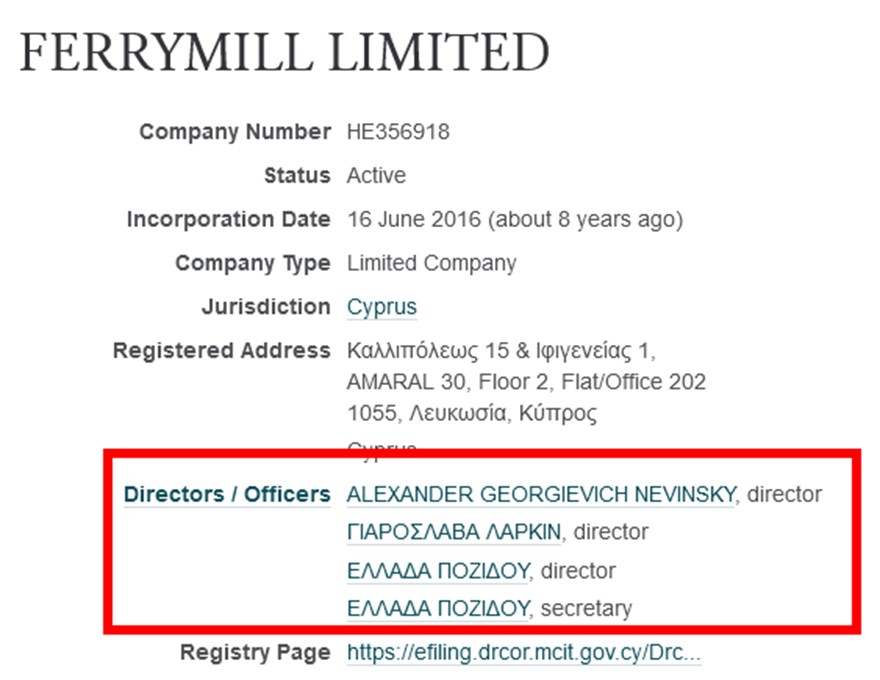Image resolution: width=880 pixels, height=680 pixels.
Task: Click the Jurisdiction label
Action: (264, 307)
